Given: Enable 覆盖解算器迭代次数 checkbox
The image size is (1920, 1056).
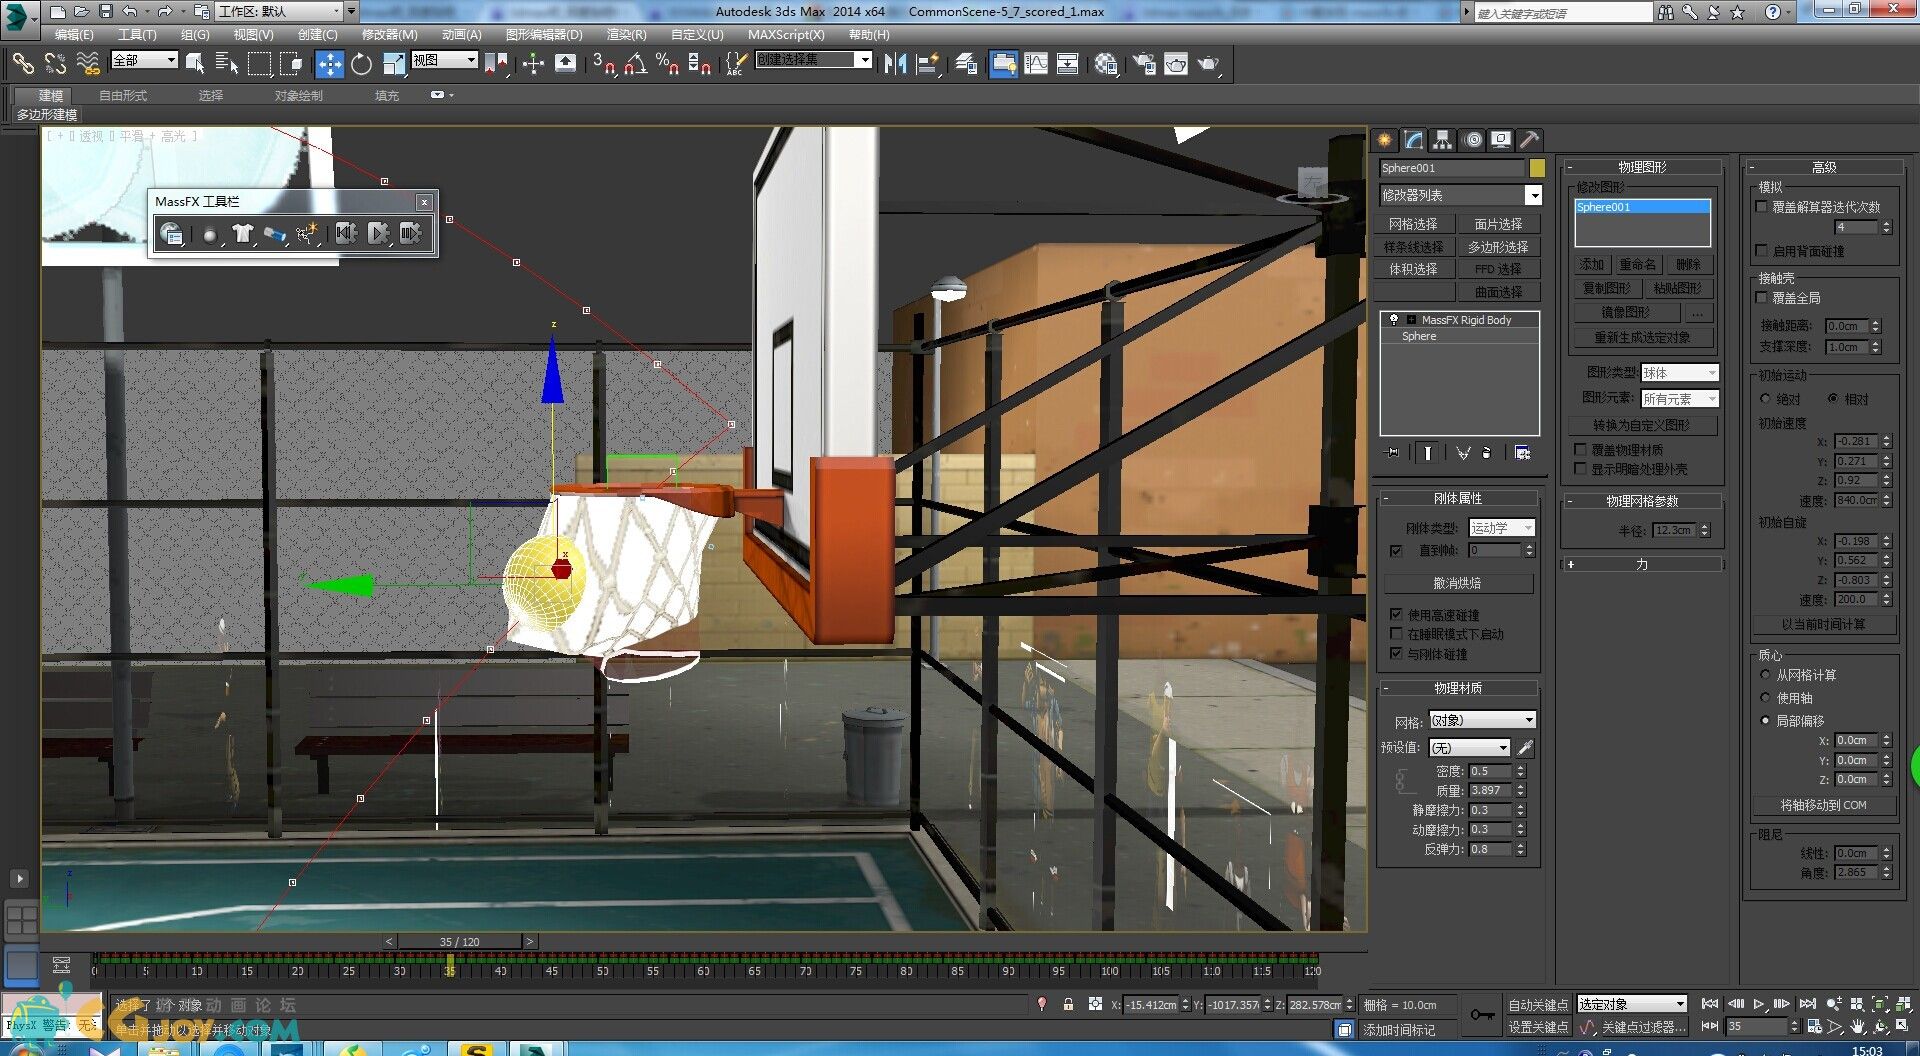Looking at the screenshot, I should pyautogui.click(x=1762, y=207).
